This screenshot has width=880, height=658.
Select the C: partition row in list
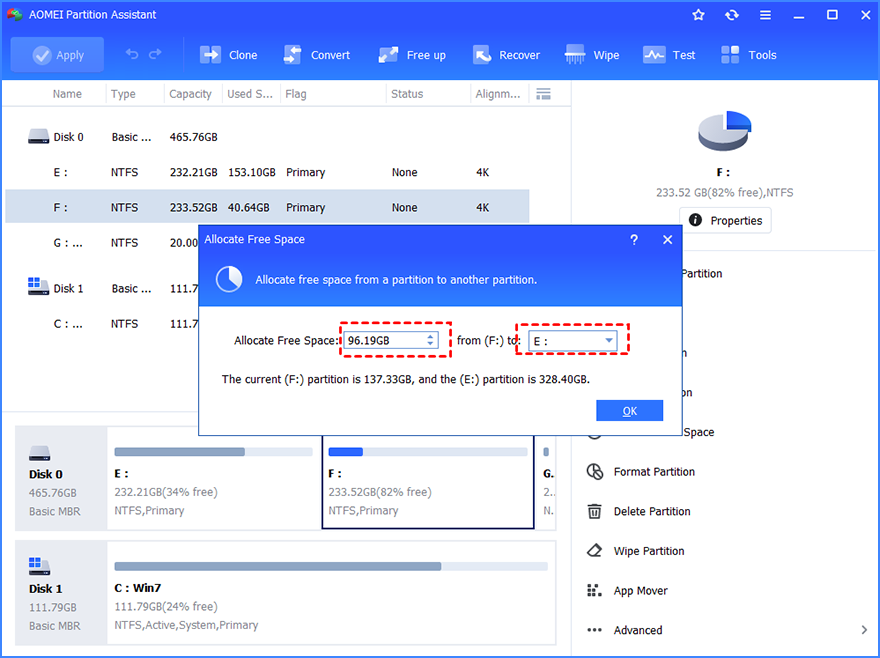click(102, 324)
